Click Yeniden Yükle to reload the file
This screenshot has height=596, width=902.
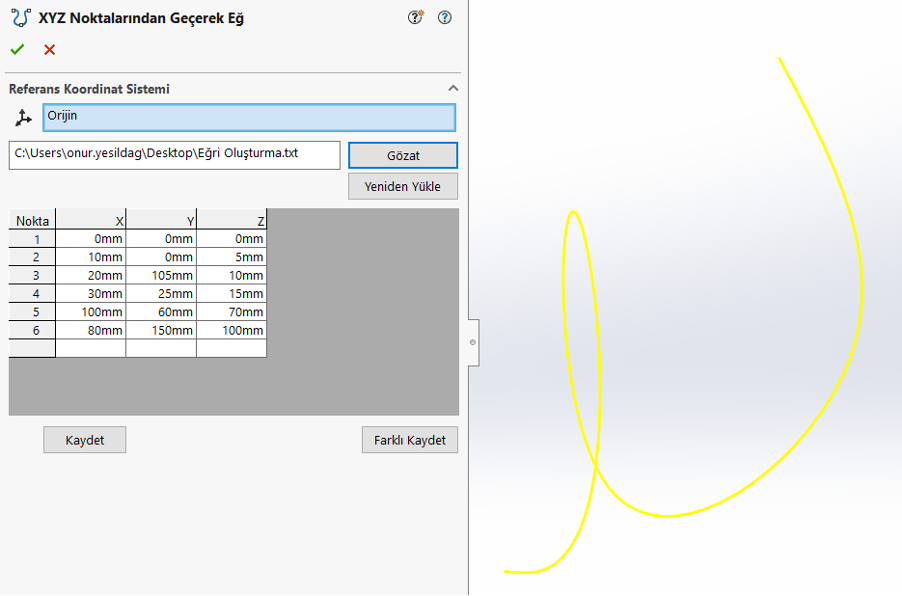click(402, 186)
